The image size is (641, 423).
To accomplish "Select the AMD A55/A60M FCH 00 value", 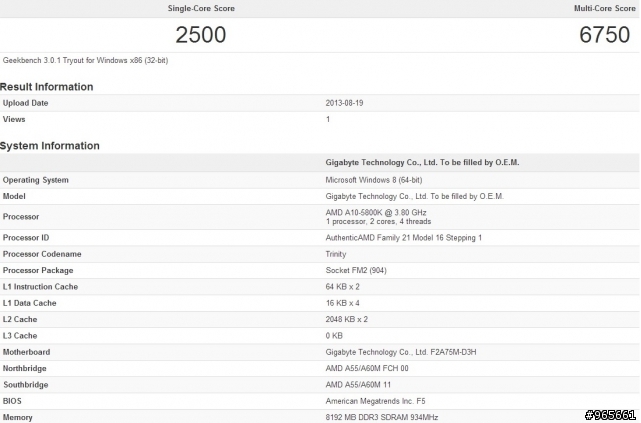I will click(367, 369).
